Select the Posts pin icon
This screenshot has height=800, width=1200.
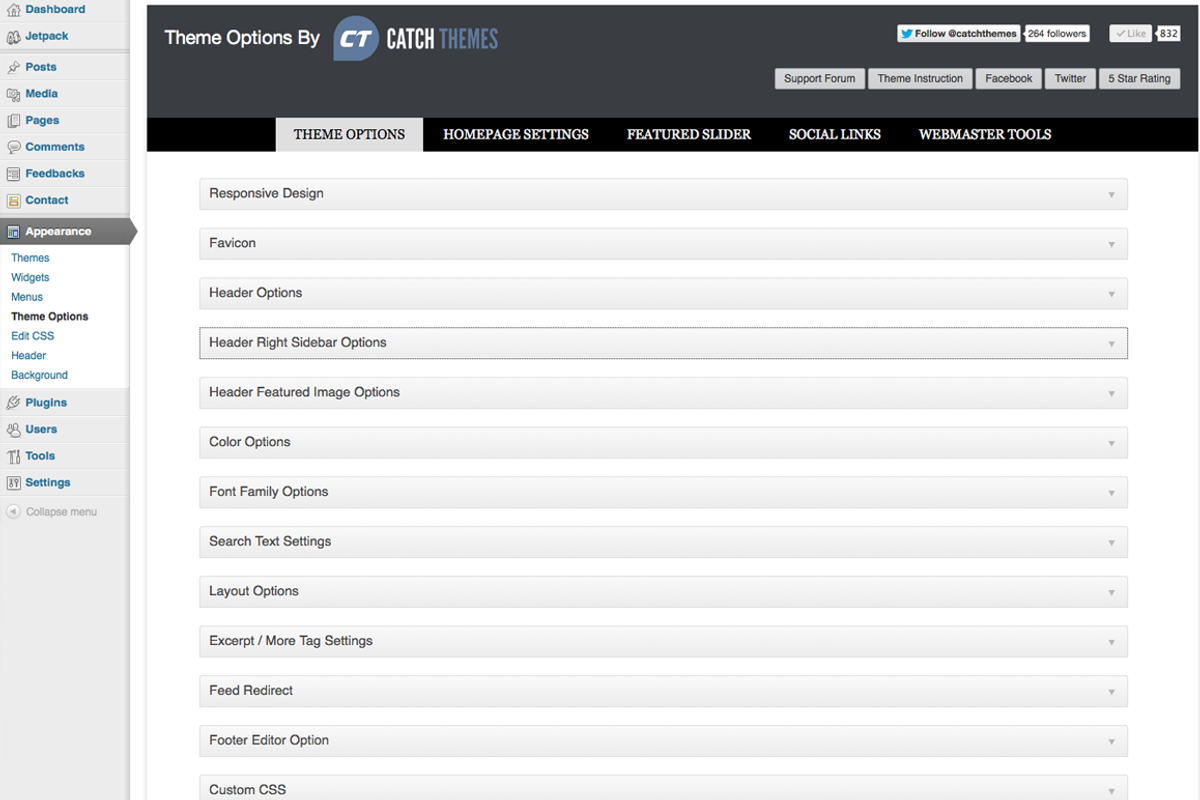(14, 66)
